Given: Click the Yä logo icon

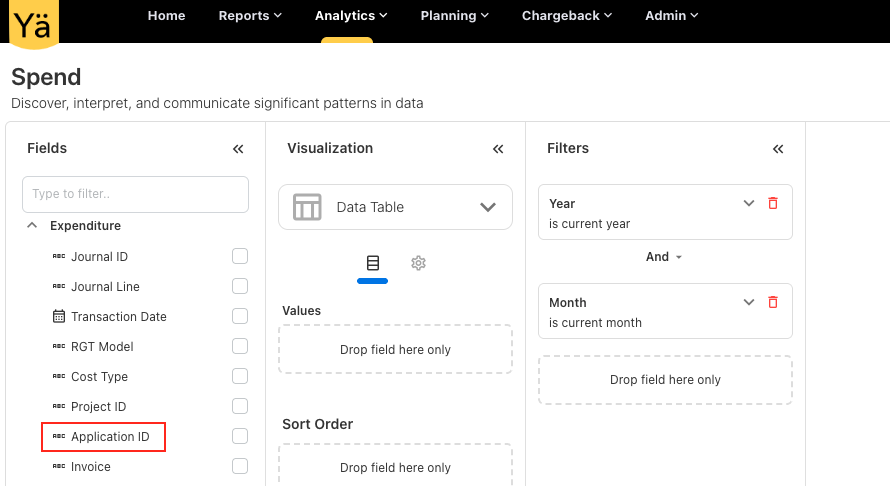Looking at the screenshot, I should pos(34,22).
